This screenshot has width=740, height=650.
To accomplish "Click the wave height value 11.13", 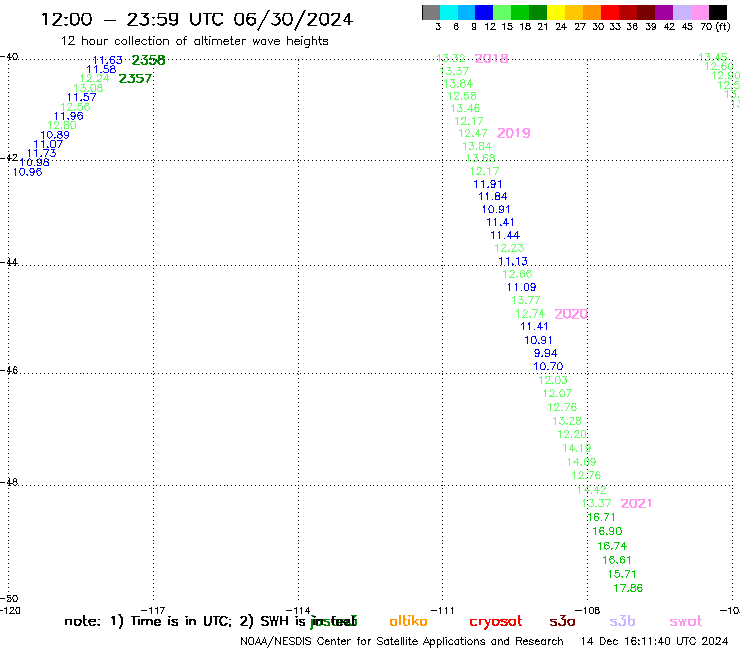I will pyautogui.click(x=513, y=261).
